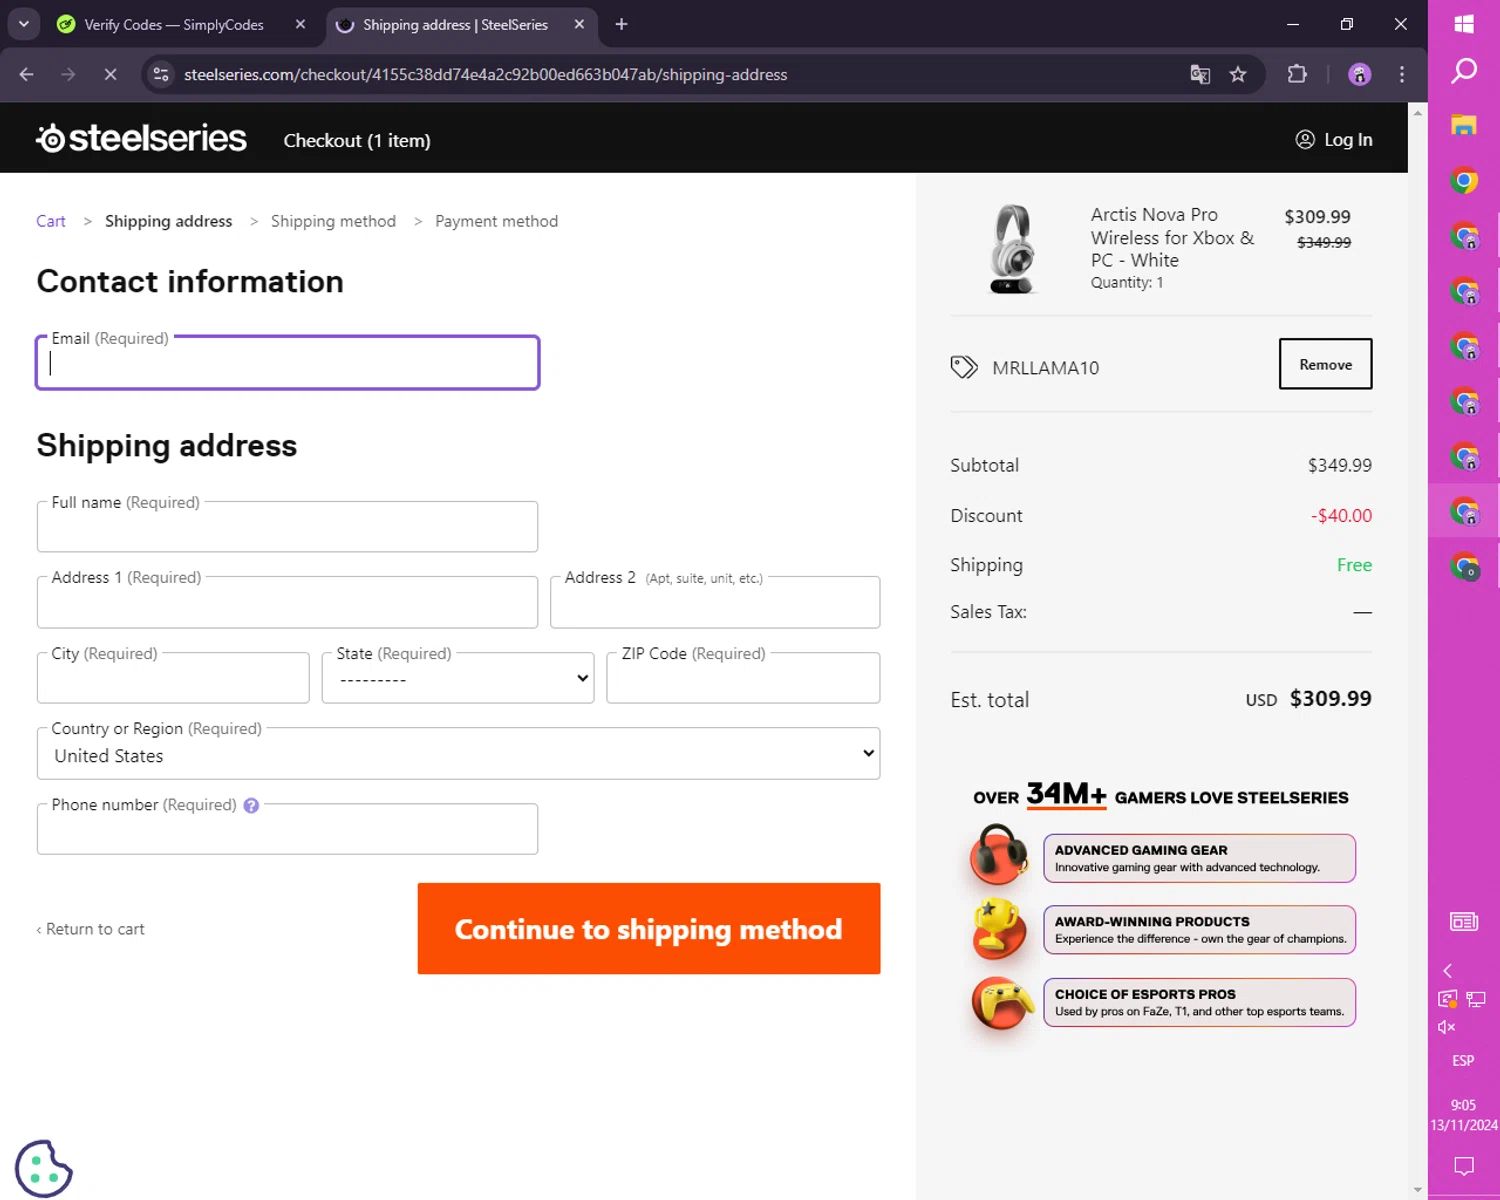Open the Chrome profile avatar

[x=1359, y=74]
